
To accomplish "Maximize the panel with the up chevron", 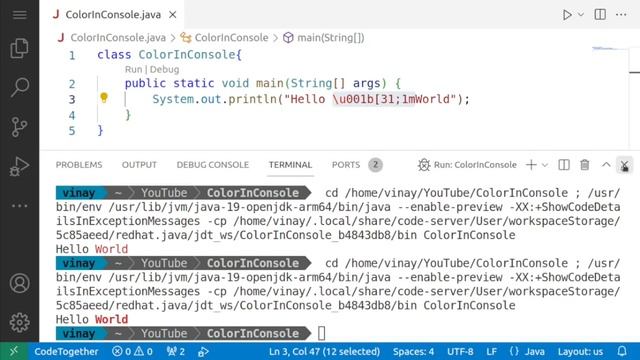I will click(x=606, y=165).
